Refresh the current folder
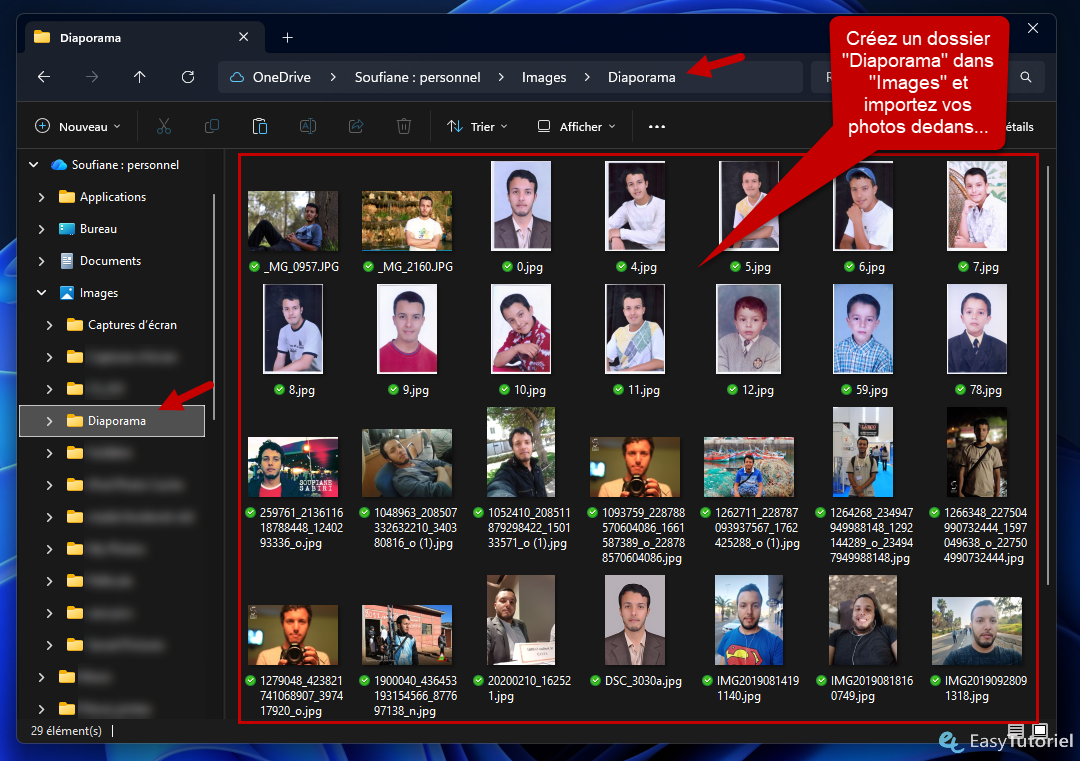The image size is (1080, 761). point(187,77)
